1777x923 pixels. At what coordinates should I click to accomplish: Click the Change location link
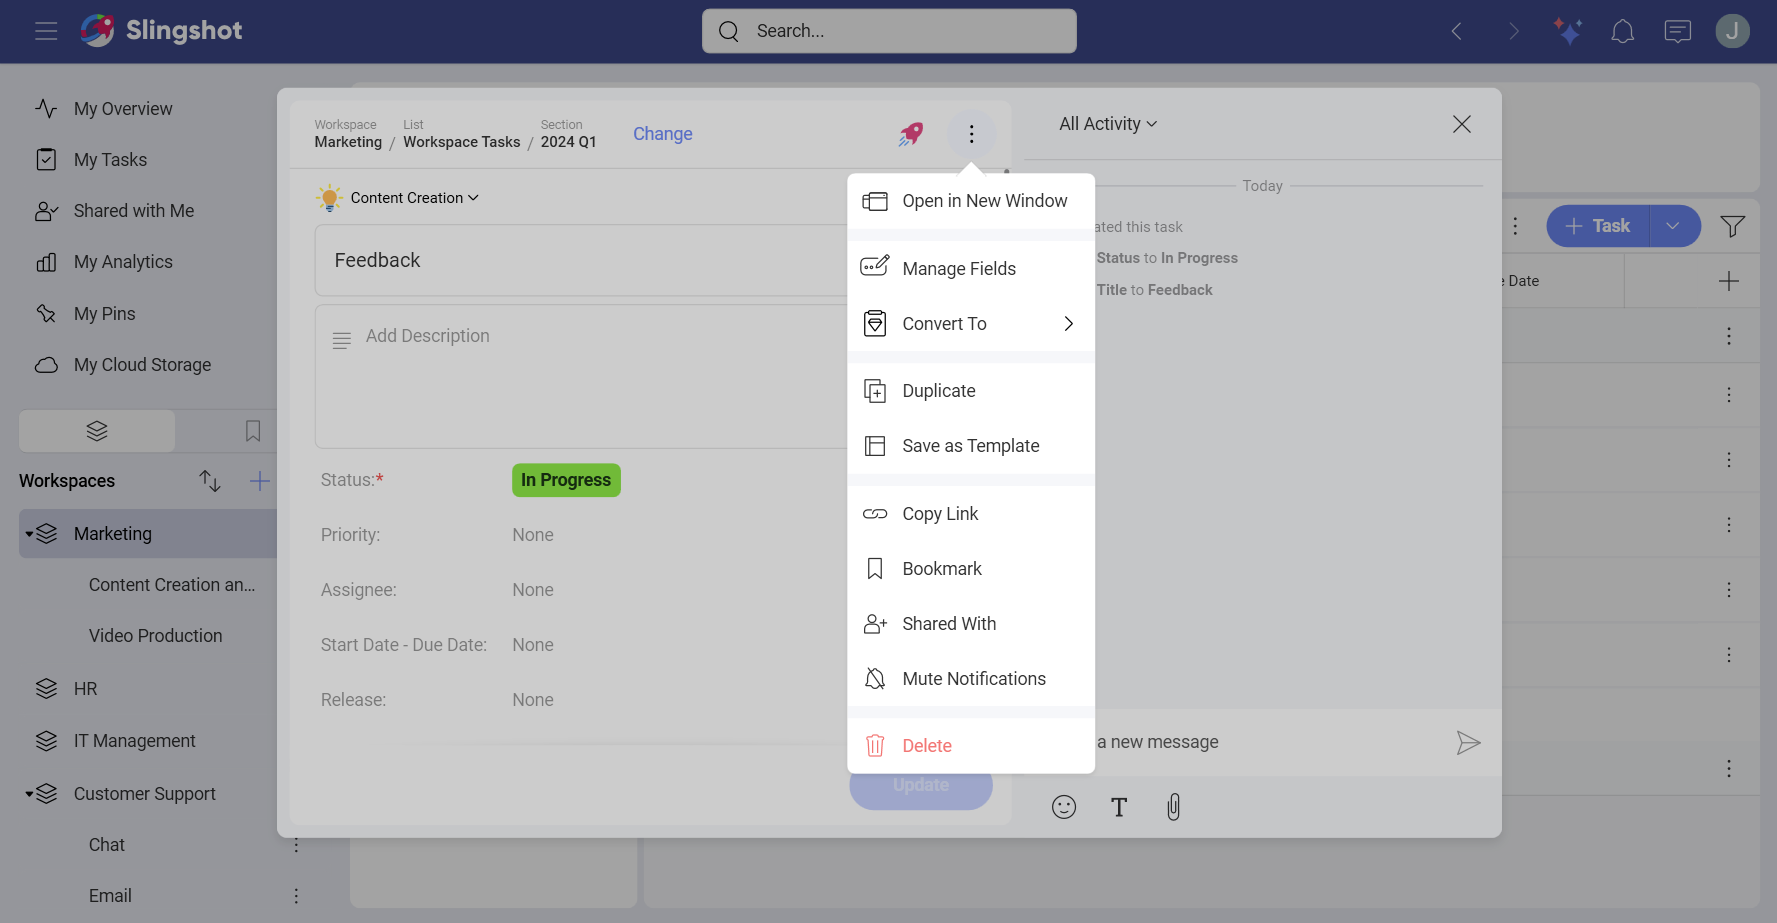662,134
